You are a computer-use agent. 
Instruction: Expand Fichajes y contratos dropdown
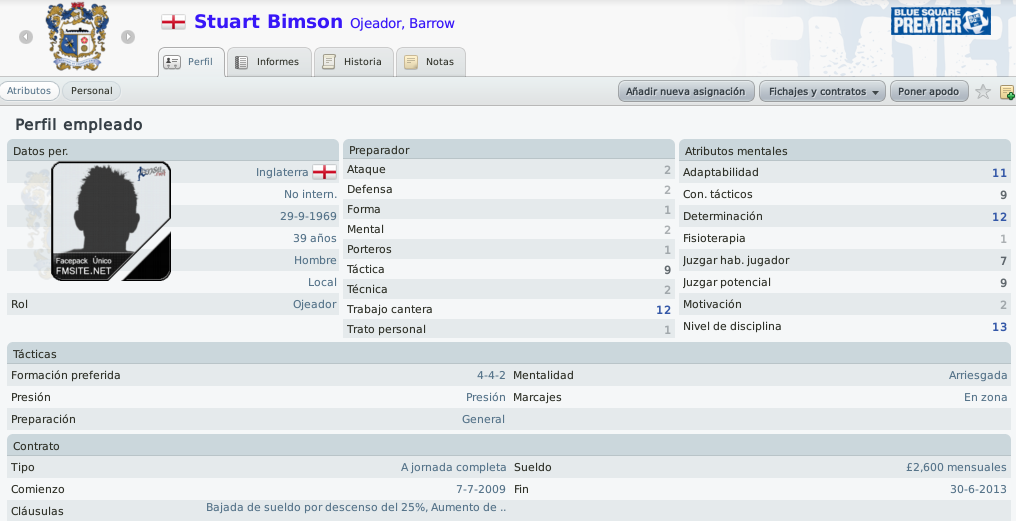pos(823,91)
